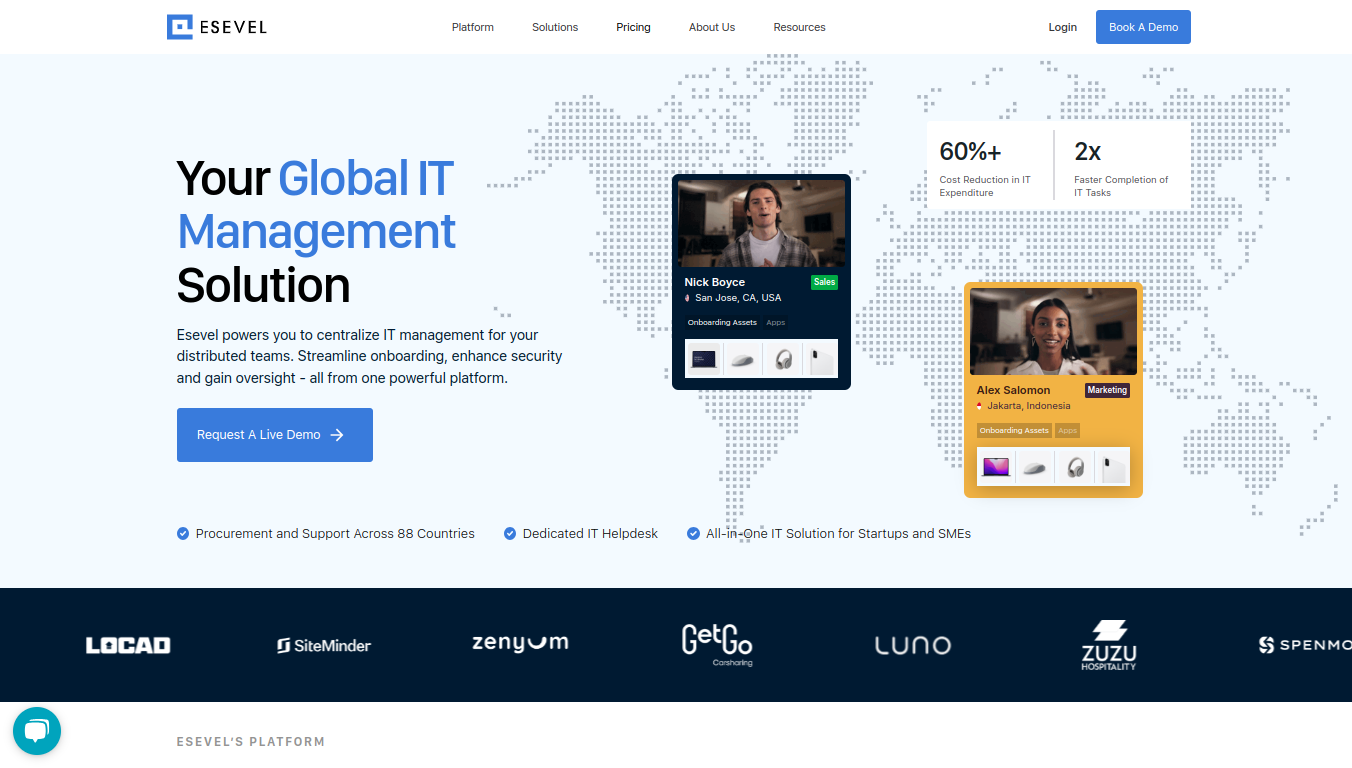Open the live chat widget bubble

(37, 731)
